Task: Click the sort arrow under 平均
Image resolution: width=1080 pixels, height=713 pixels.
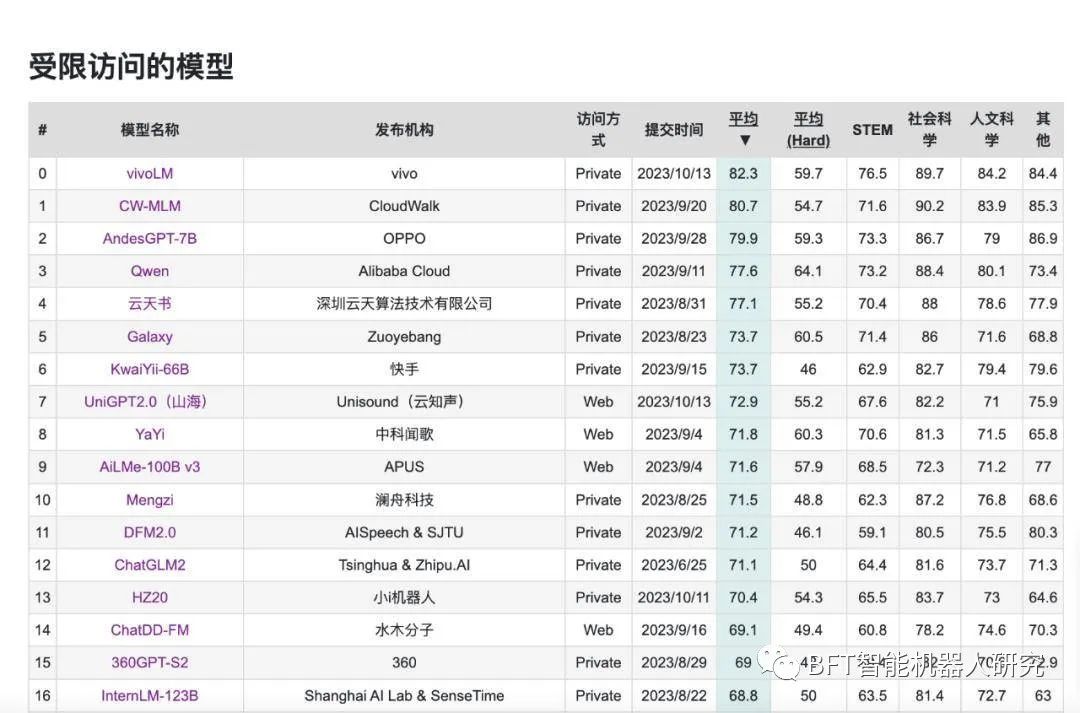Action: [x=745, y=141]
